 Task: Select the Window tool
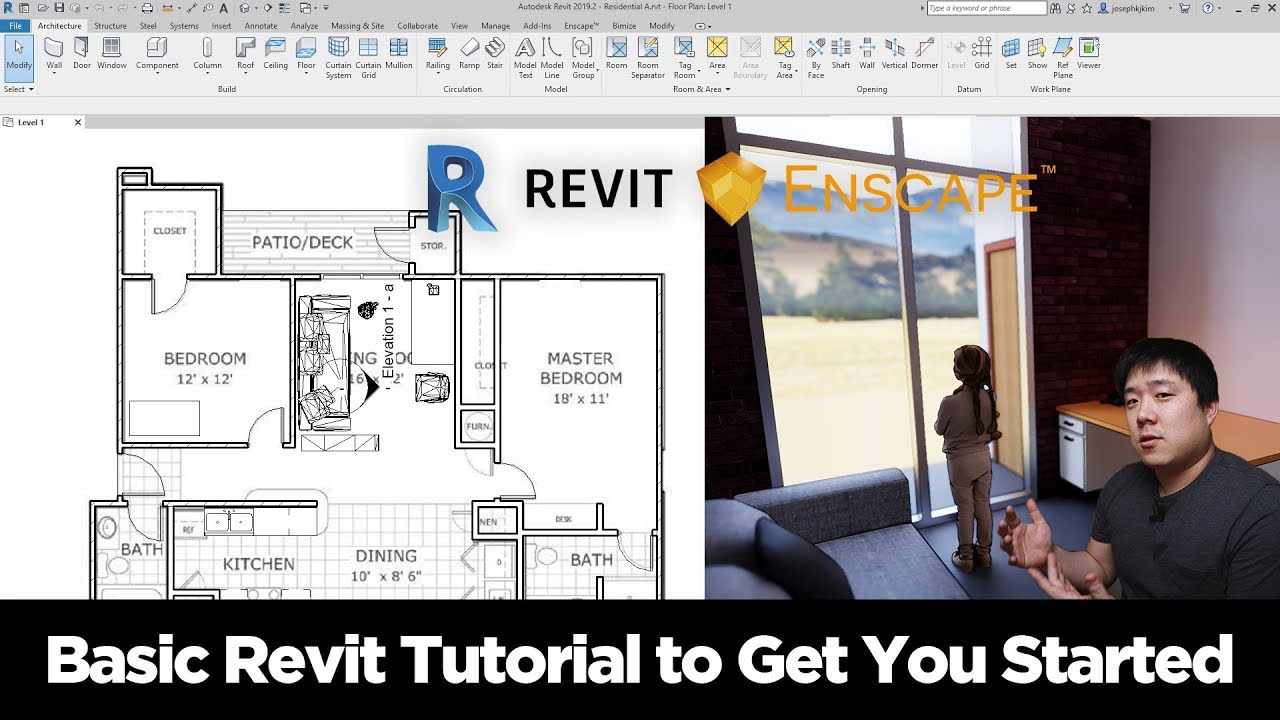(112, 55)
